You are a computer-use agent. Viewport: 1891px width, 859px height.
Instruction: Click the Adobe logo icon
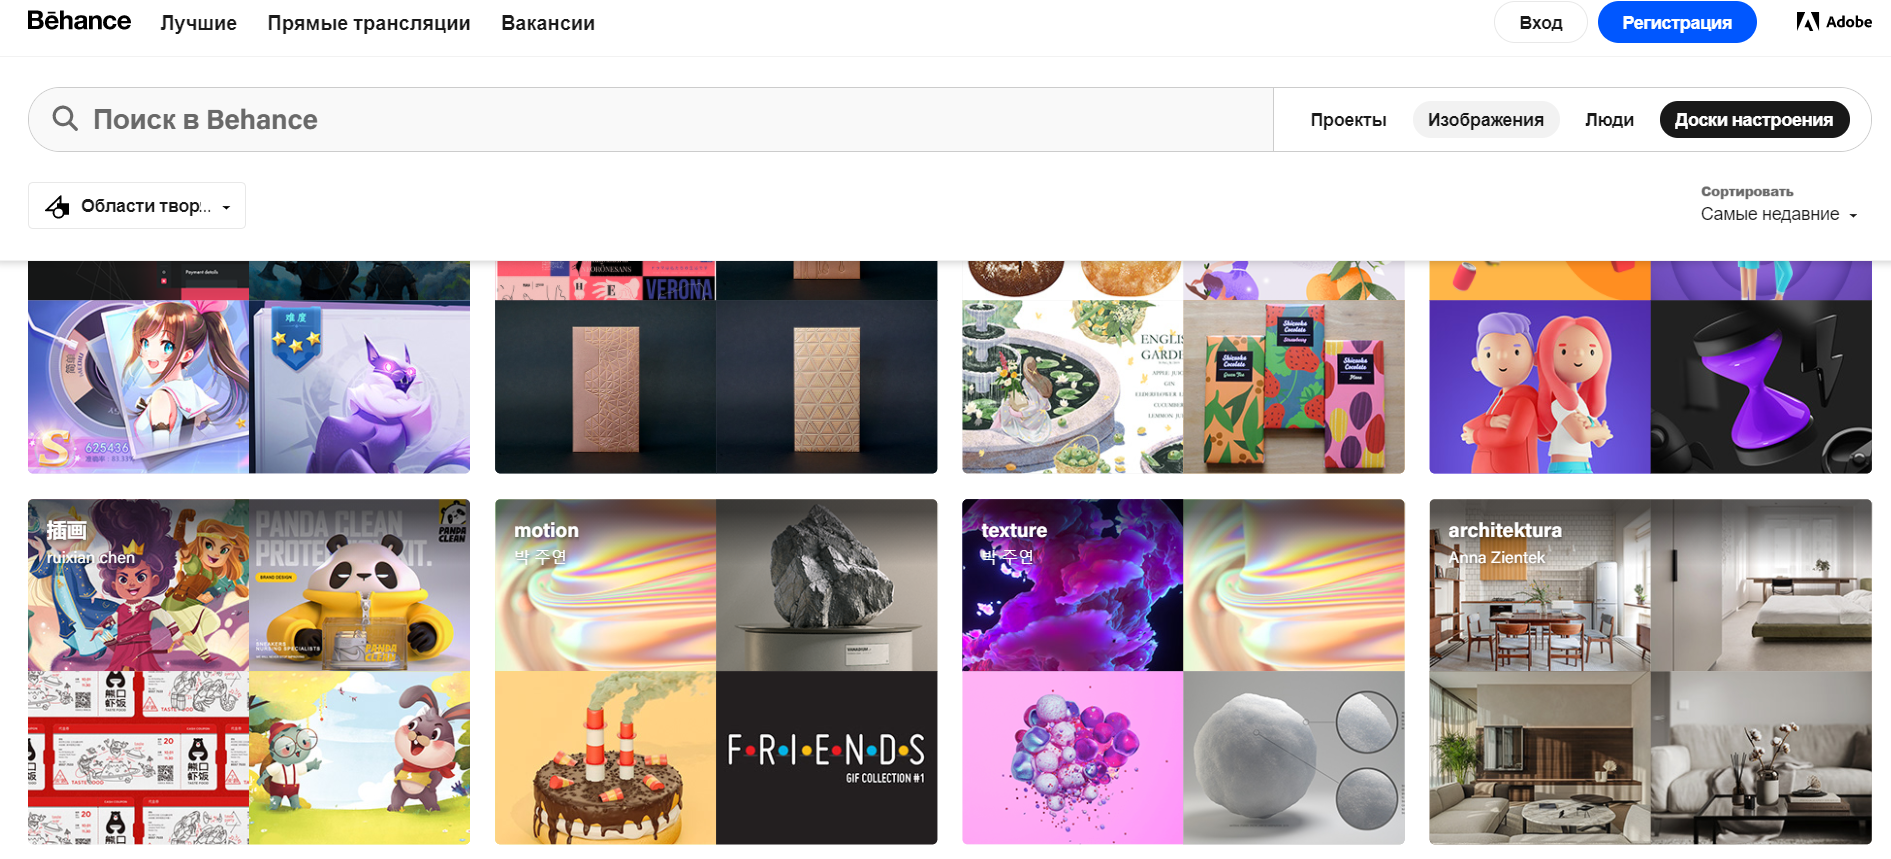pyautogui.click(x=1807, y=22)
